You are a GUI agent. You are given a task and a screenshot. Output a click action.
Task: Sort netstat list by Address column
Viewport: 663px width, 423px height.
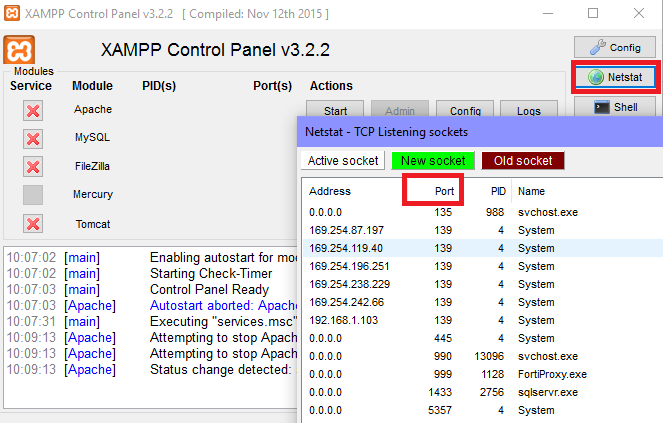click(x=330, y=191)
